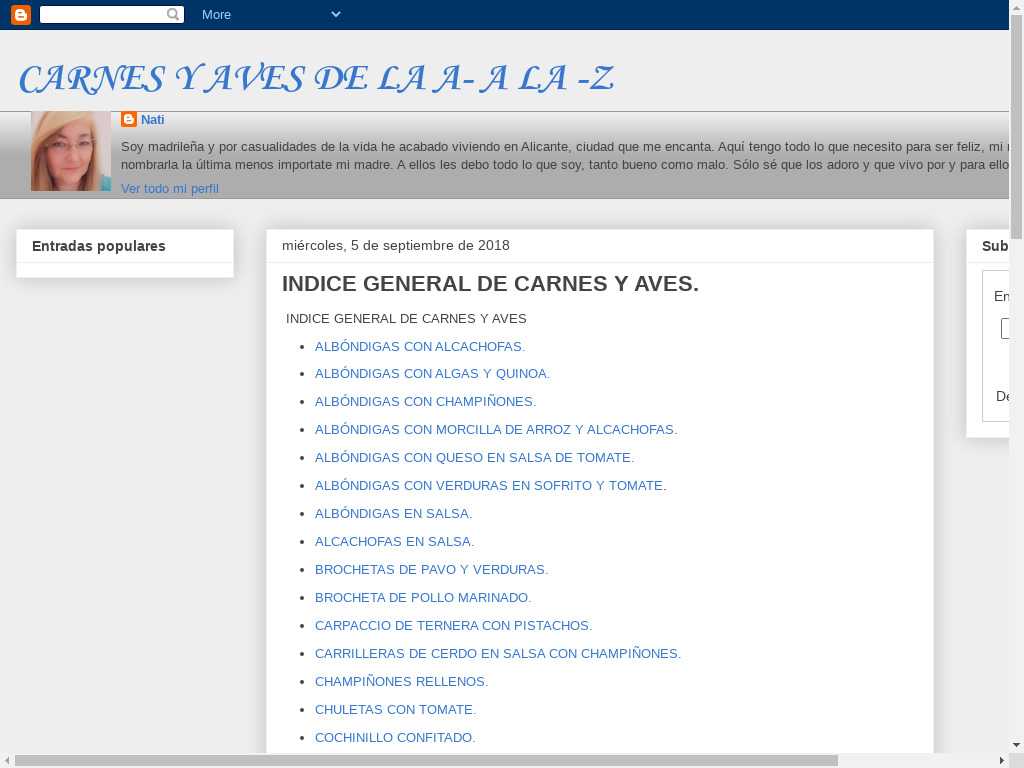Click the Nati author name link

click(152, 119)
